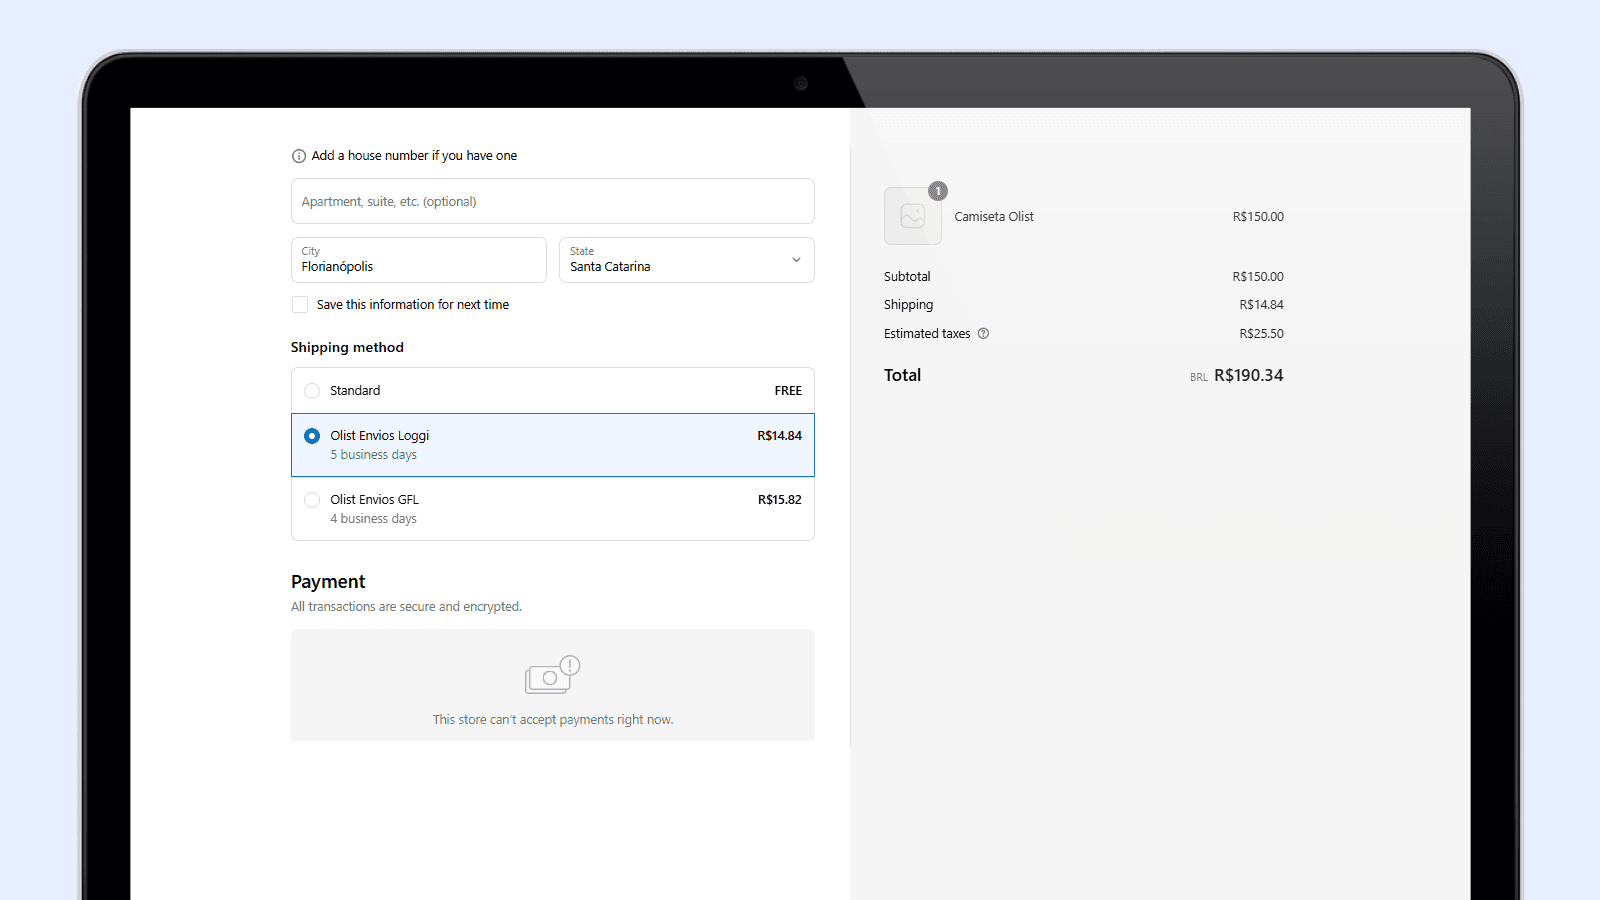The width and height of the screenshot is (1600, 900).
Task: Click the Camiseta Olist product name
Action: pyautogui.click(x=994, y=217)
